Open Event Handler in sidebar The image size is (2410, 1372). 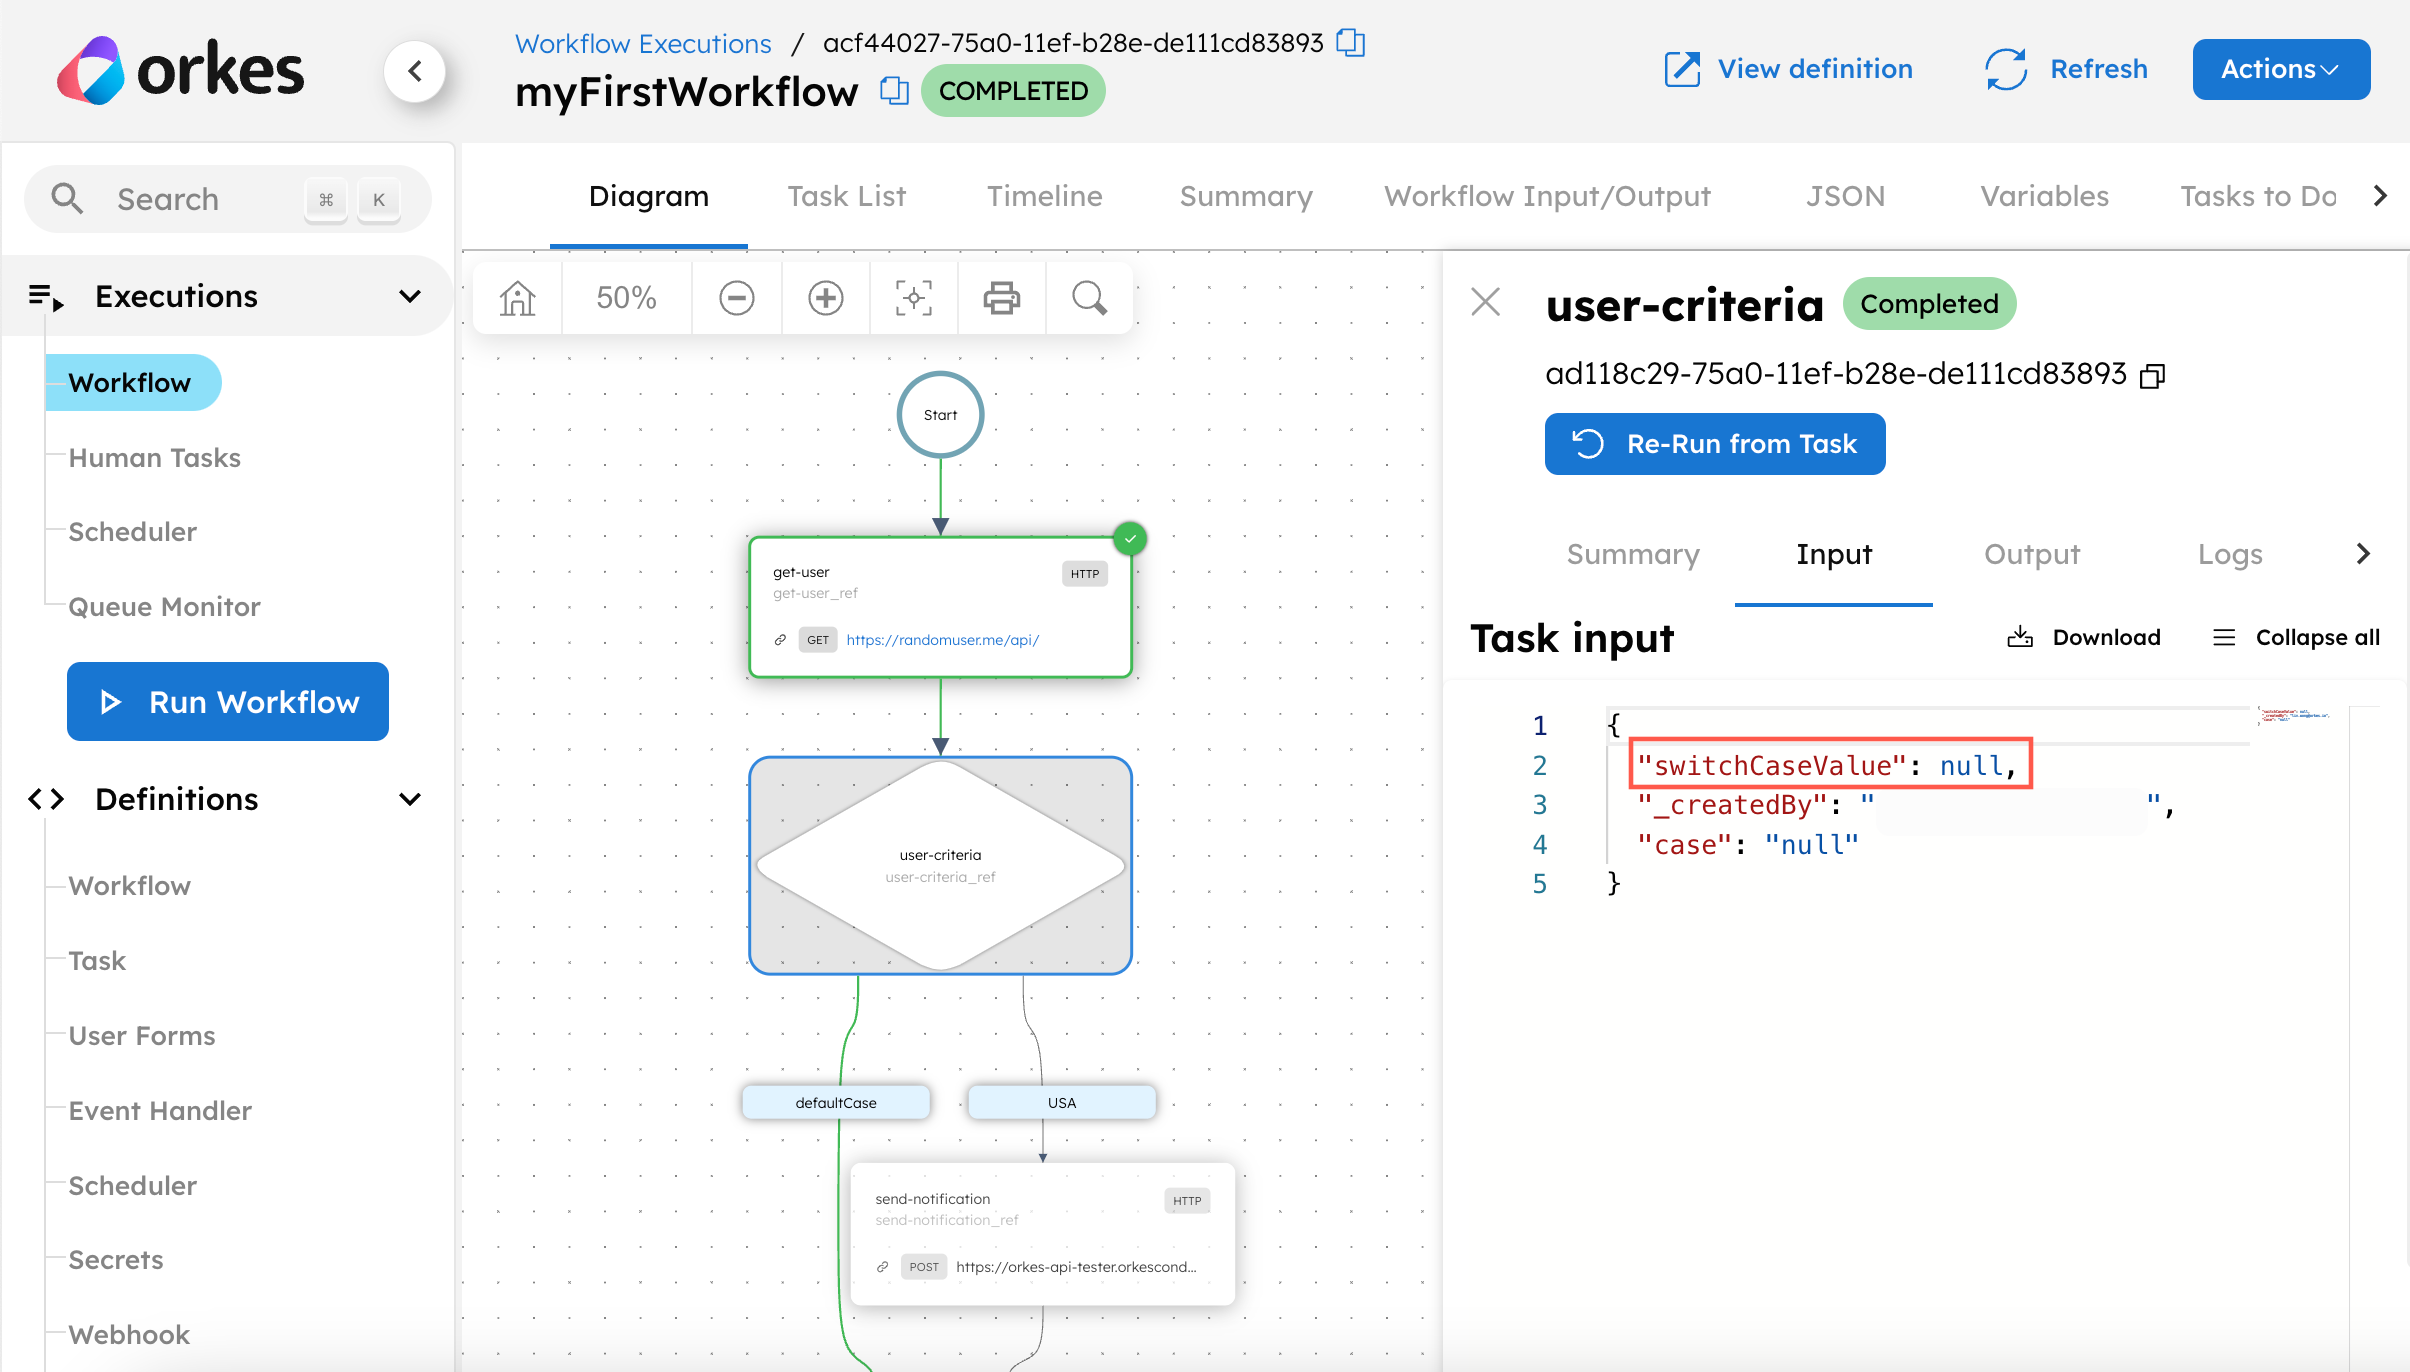pyautogui.click(x=160, y=1111)
